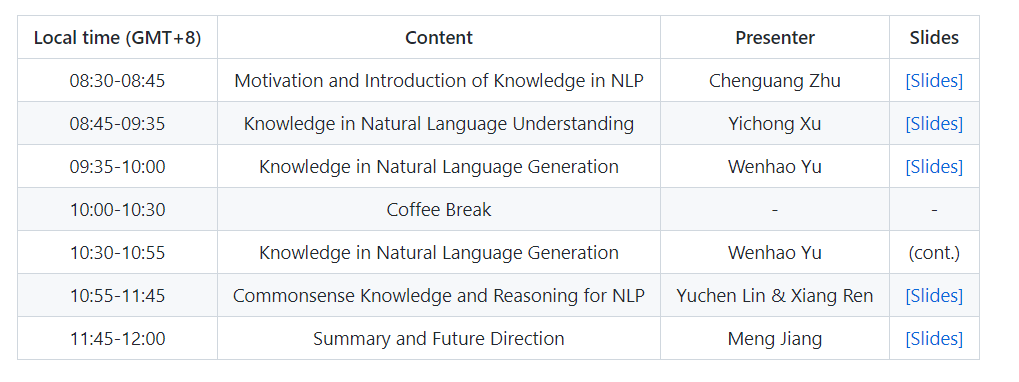Open Slides link for Yichong Xu's session
1019x382 pixels.
click(934, 123)
